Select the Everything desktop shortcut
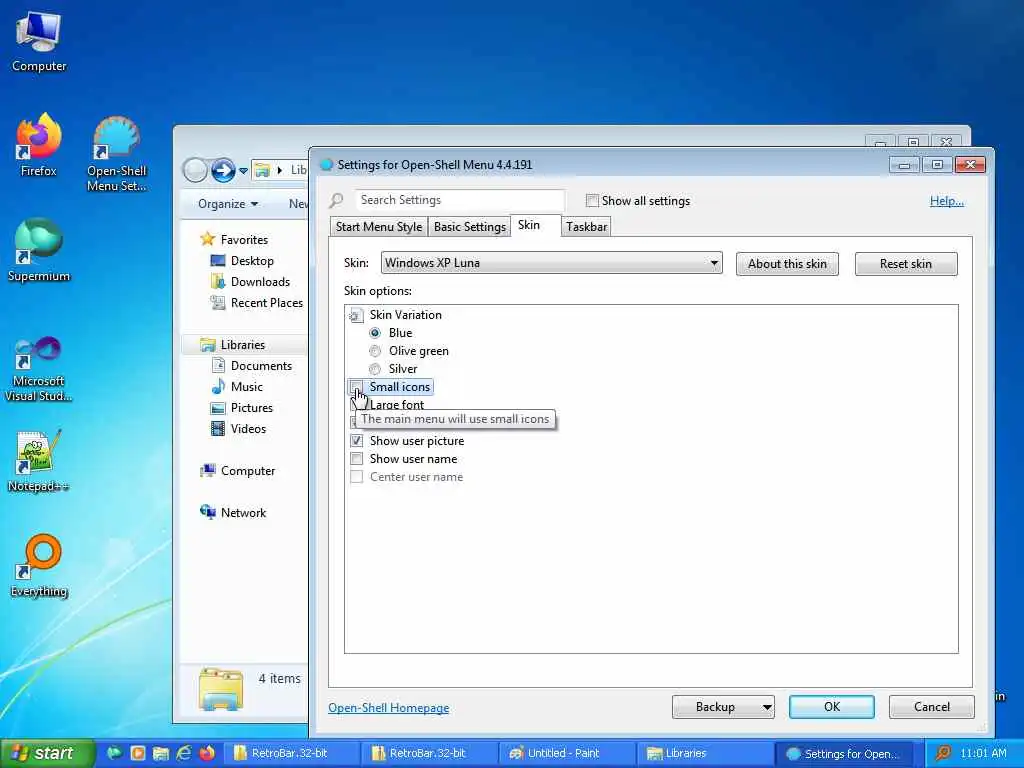Image resolution: width=1024 pixels, height=768 pixels. [39, 566]
